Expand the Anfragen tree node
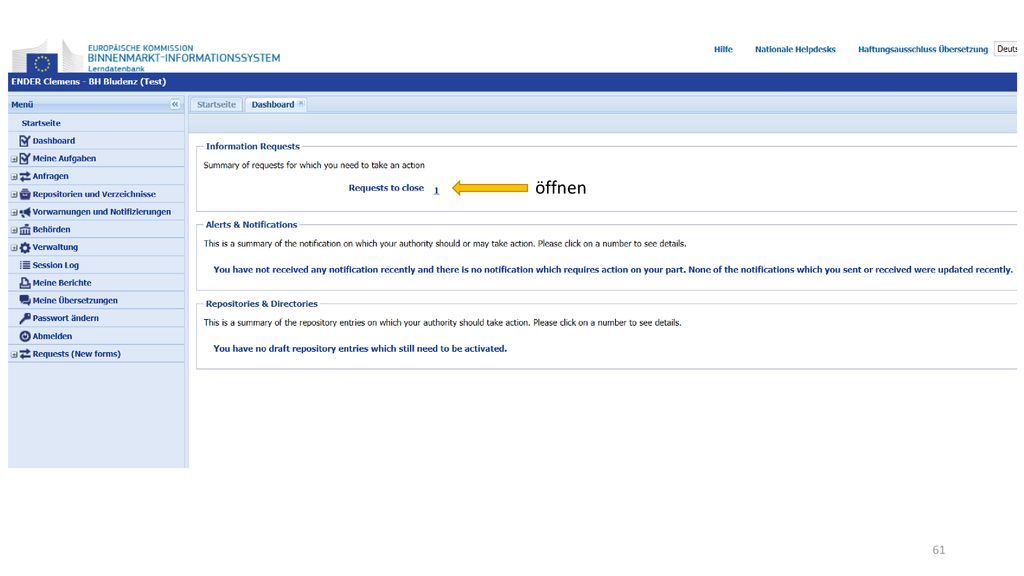1024x576 pixels. 14,176
